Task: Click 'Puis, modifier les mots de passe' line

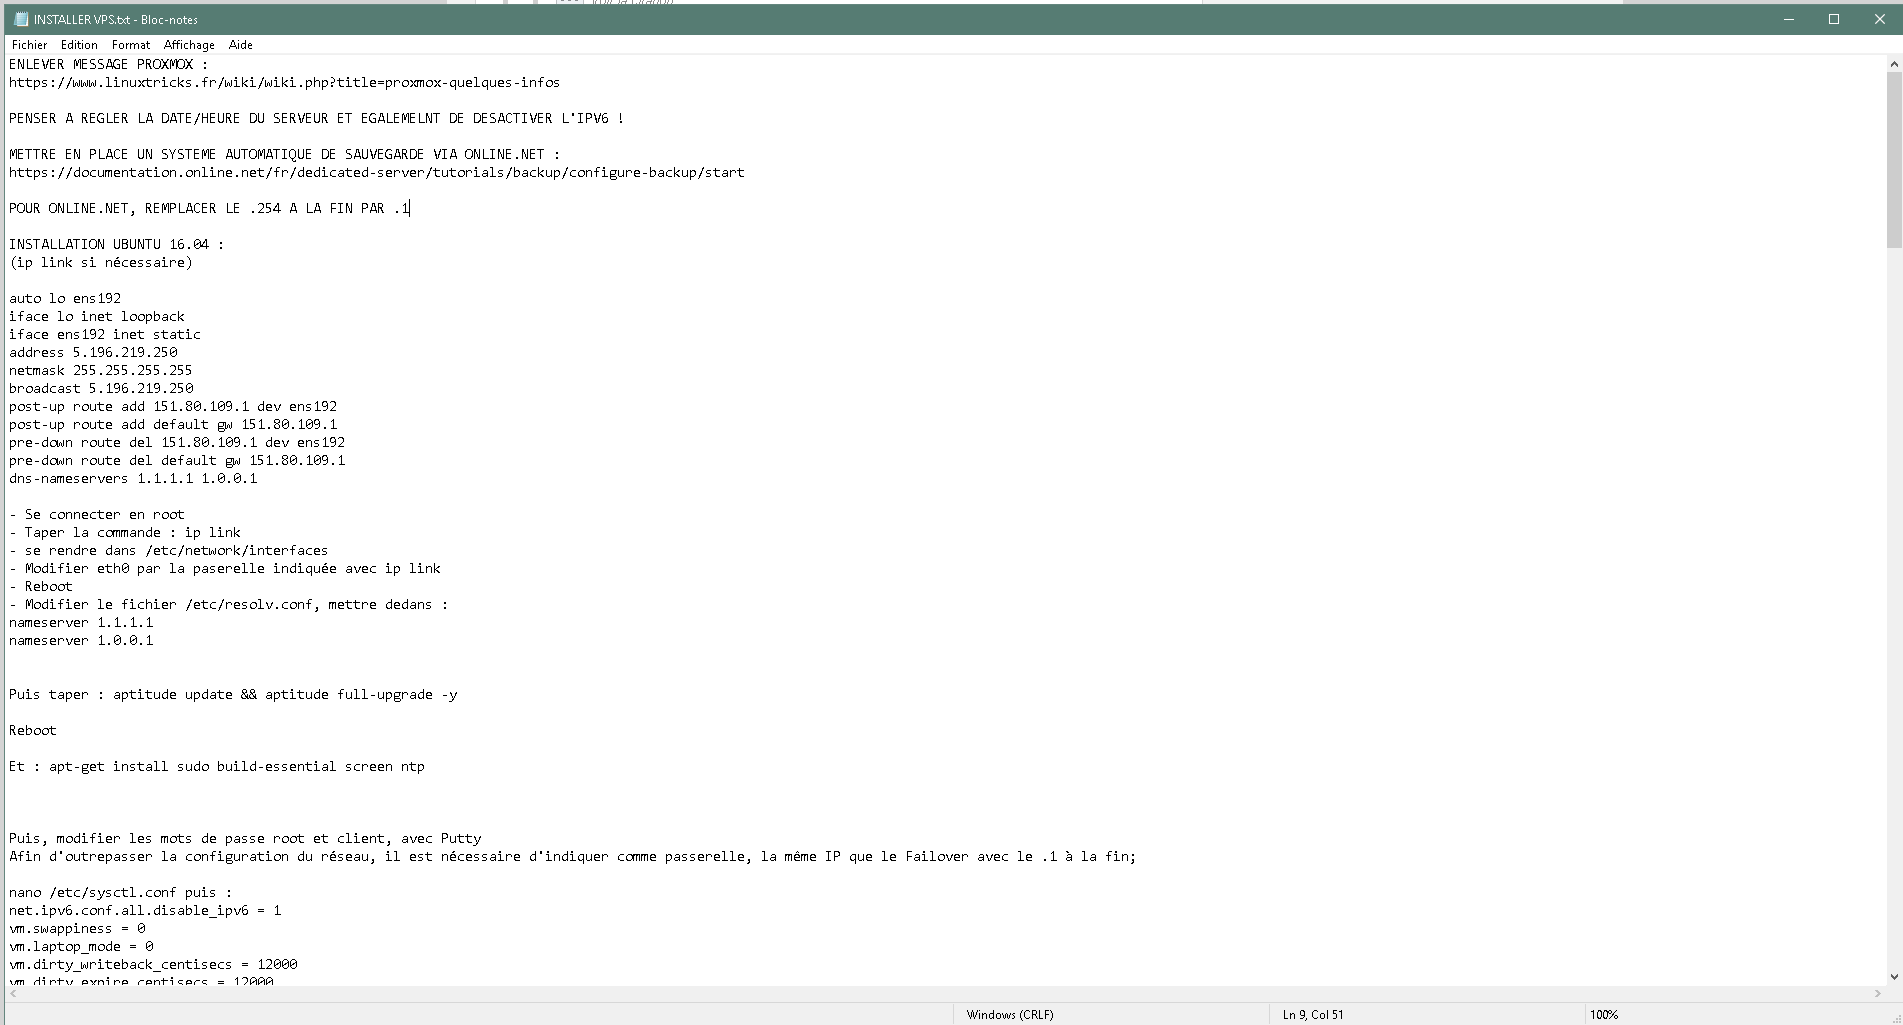Action: coord(245,839)
